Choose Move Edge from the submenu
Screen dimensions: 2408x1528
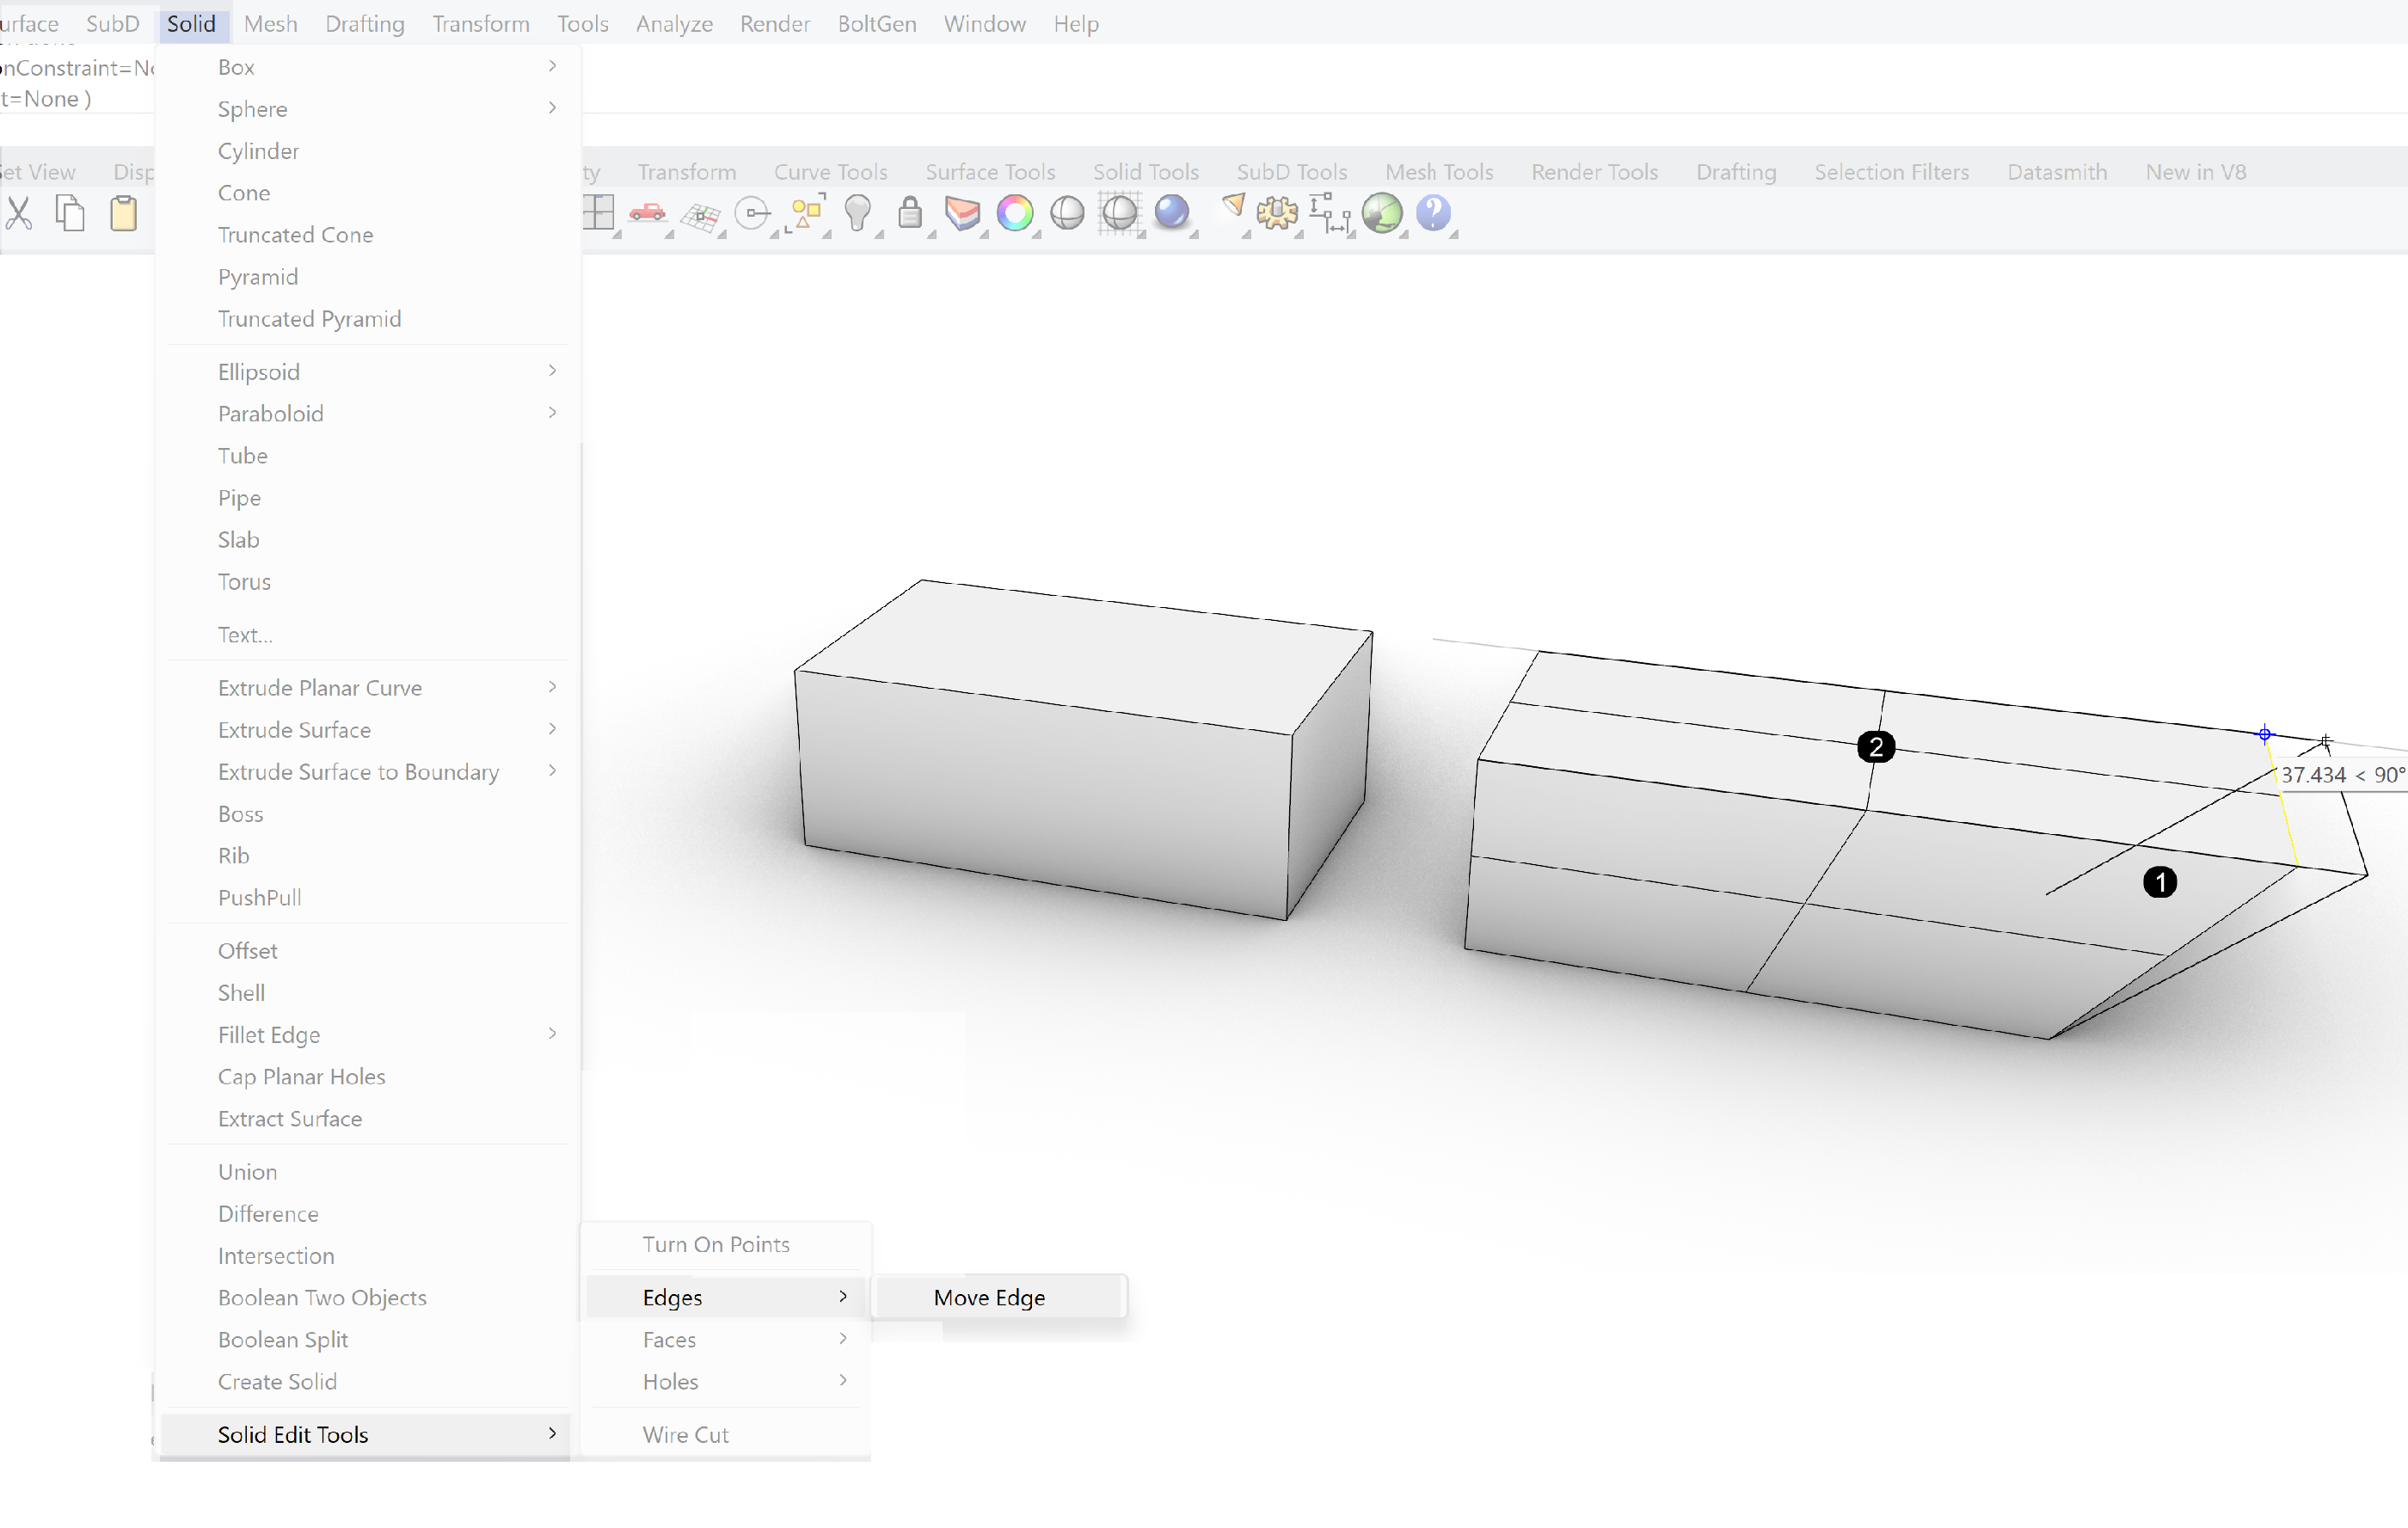coord(989,1297)
